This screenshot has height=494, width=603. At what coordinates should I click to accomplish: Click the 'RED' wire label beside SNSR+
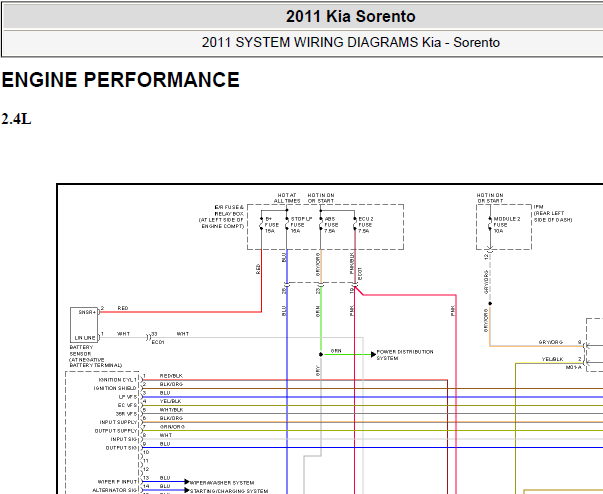(123, 308)
